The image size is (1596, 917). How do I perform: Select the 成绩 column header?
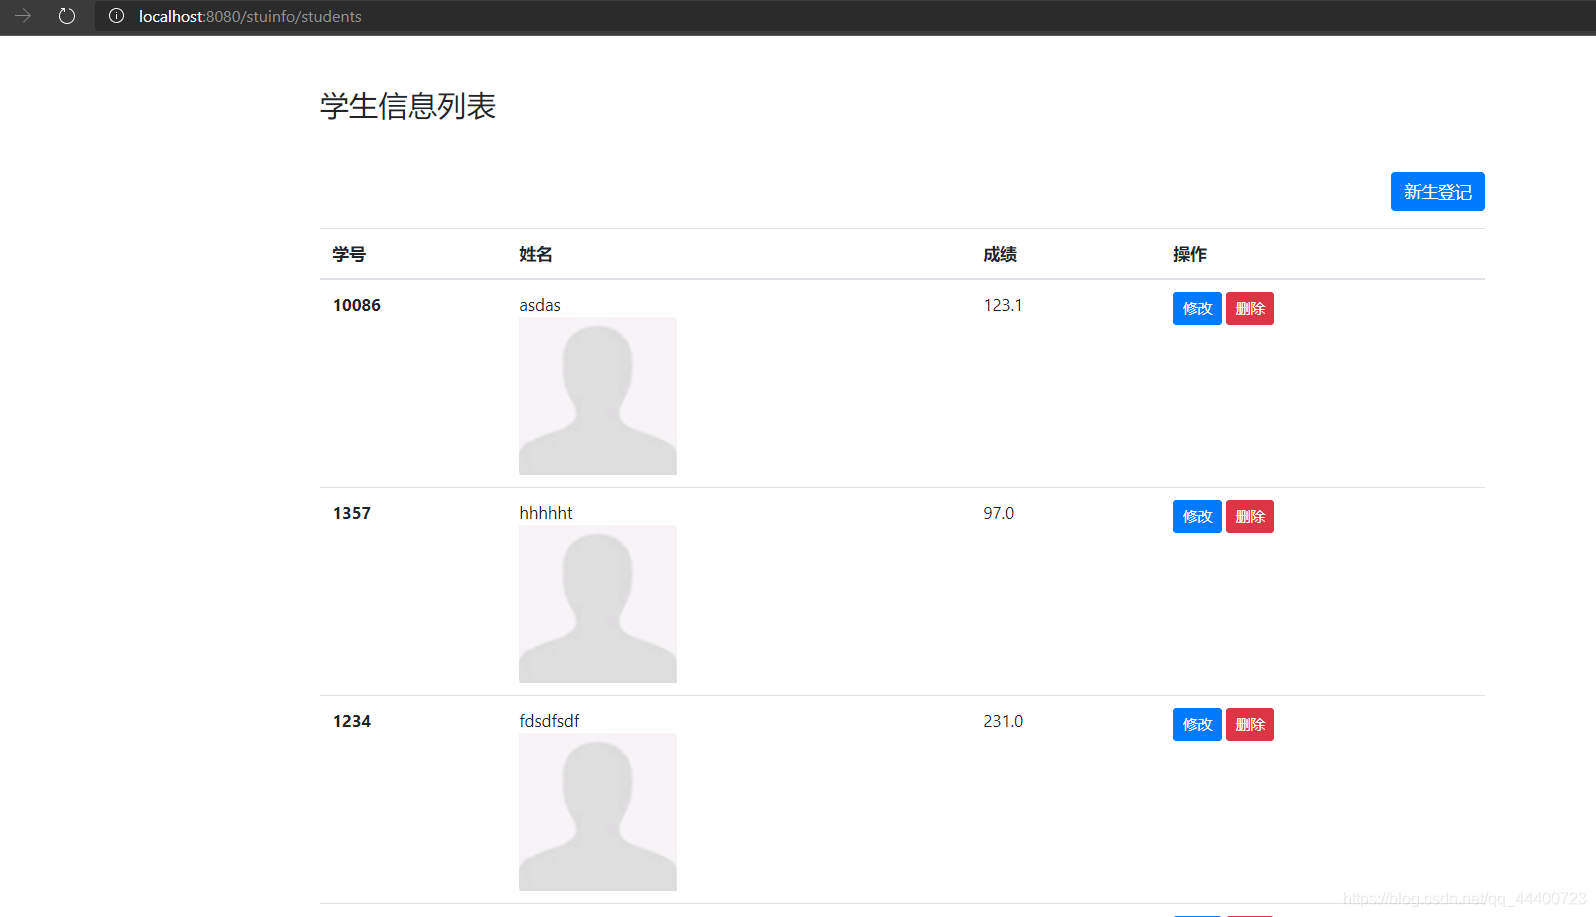click(1000, 254)
